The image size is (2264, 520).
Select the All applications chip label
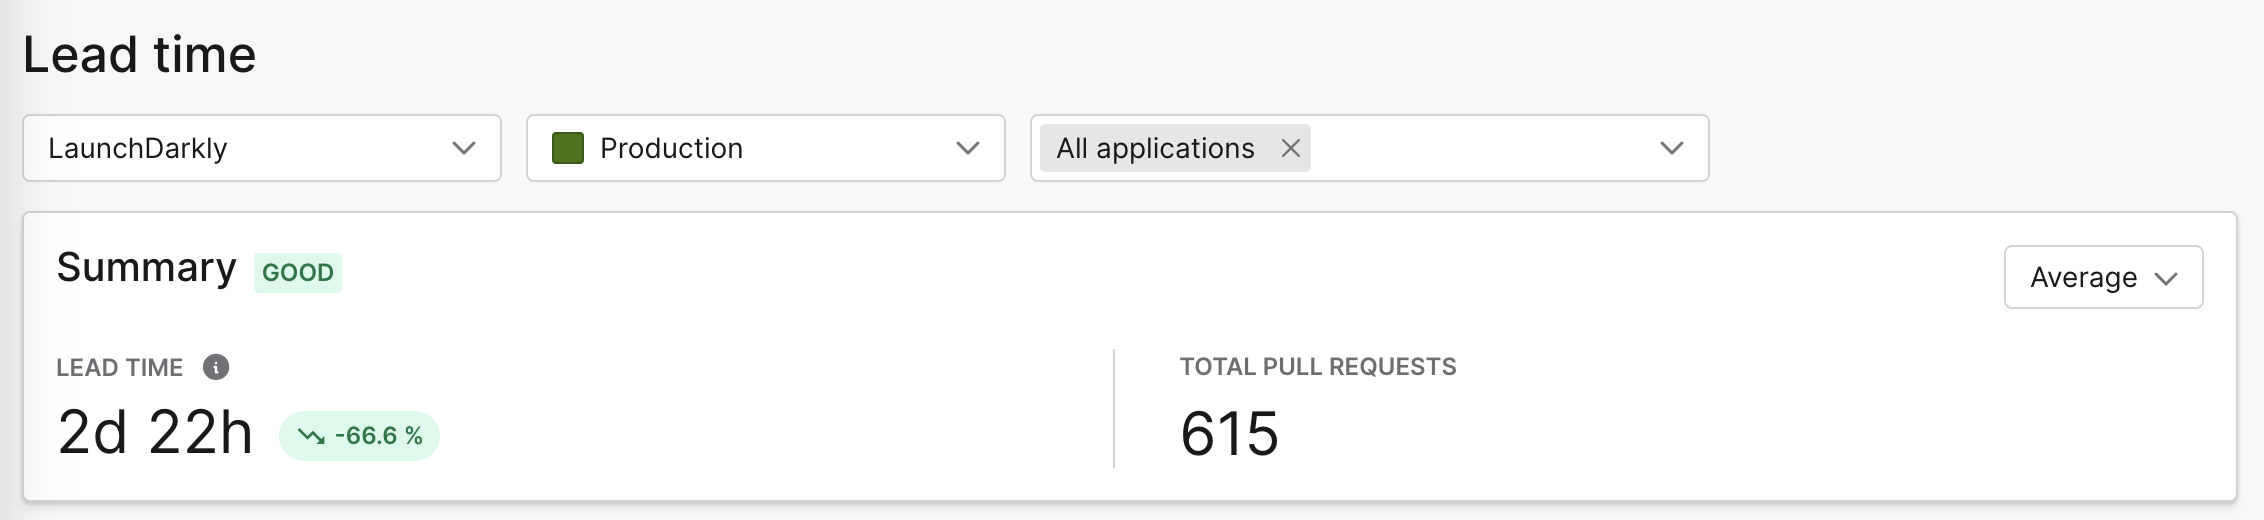coord(1155,148)
